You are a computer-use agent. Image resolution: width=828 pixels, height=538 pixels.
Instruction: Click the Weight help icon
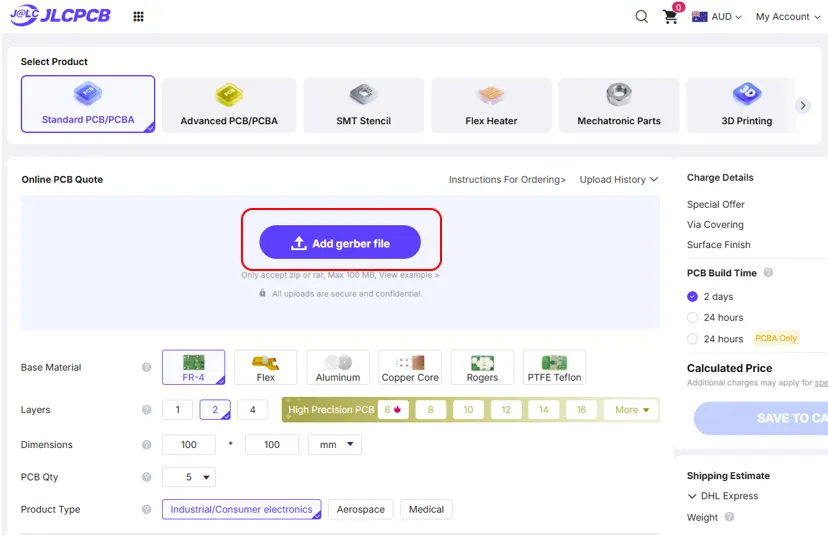point(729,517)
